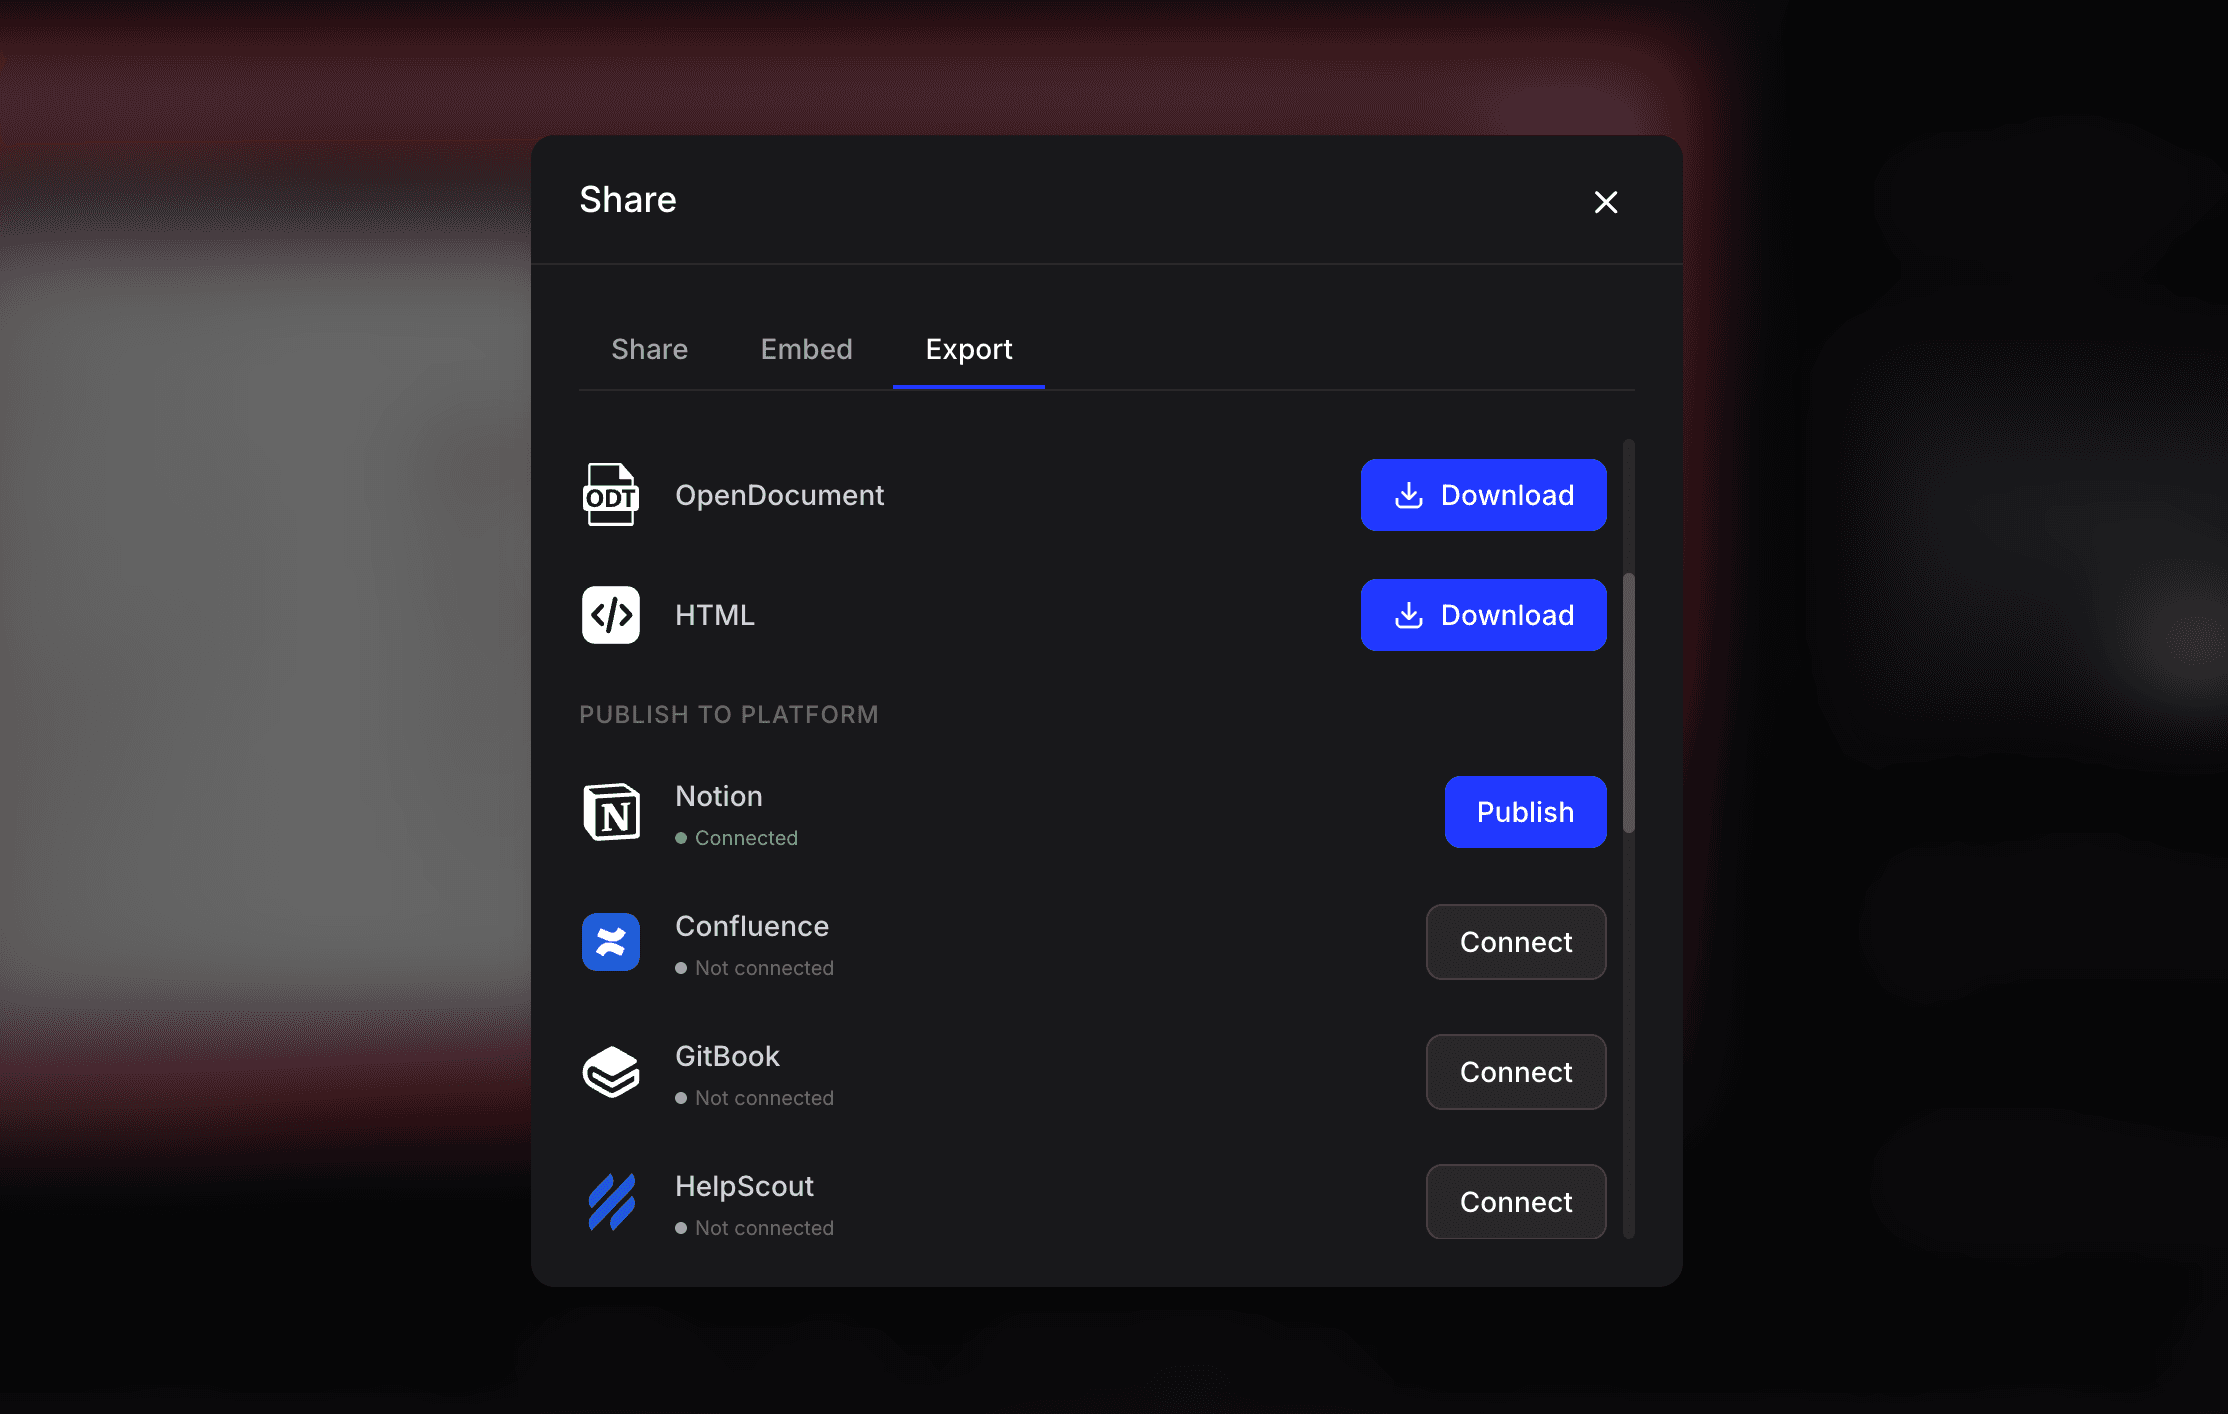The width and height of the screenshot is (2228, 1414).
Task: Connect the GitBook integration
Action: 1515,1072
